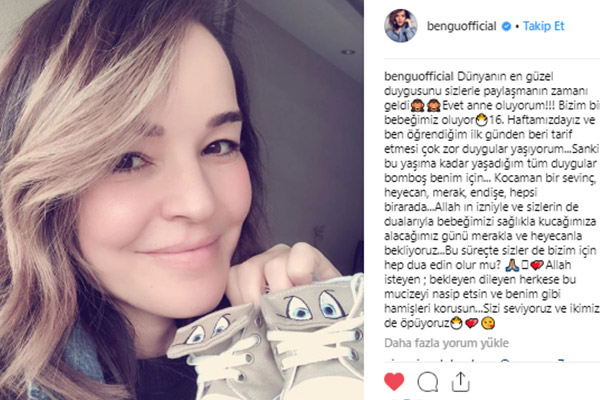
Task: Click the baby emoji after öpüyoruz
Action: click(x=456, y=323)
